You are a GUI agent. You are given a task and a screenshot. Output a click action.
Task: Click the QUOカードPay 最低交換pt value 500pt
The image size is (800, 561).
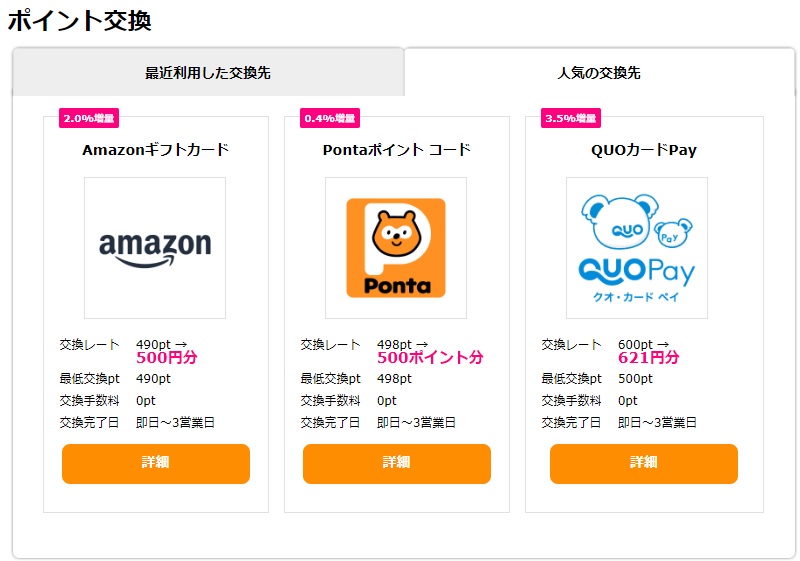pyautogui.click(x=635, y=379)
